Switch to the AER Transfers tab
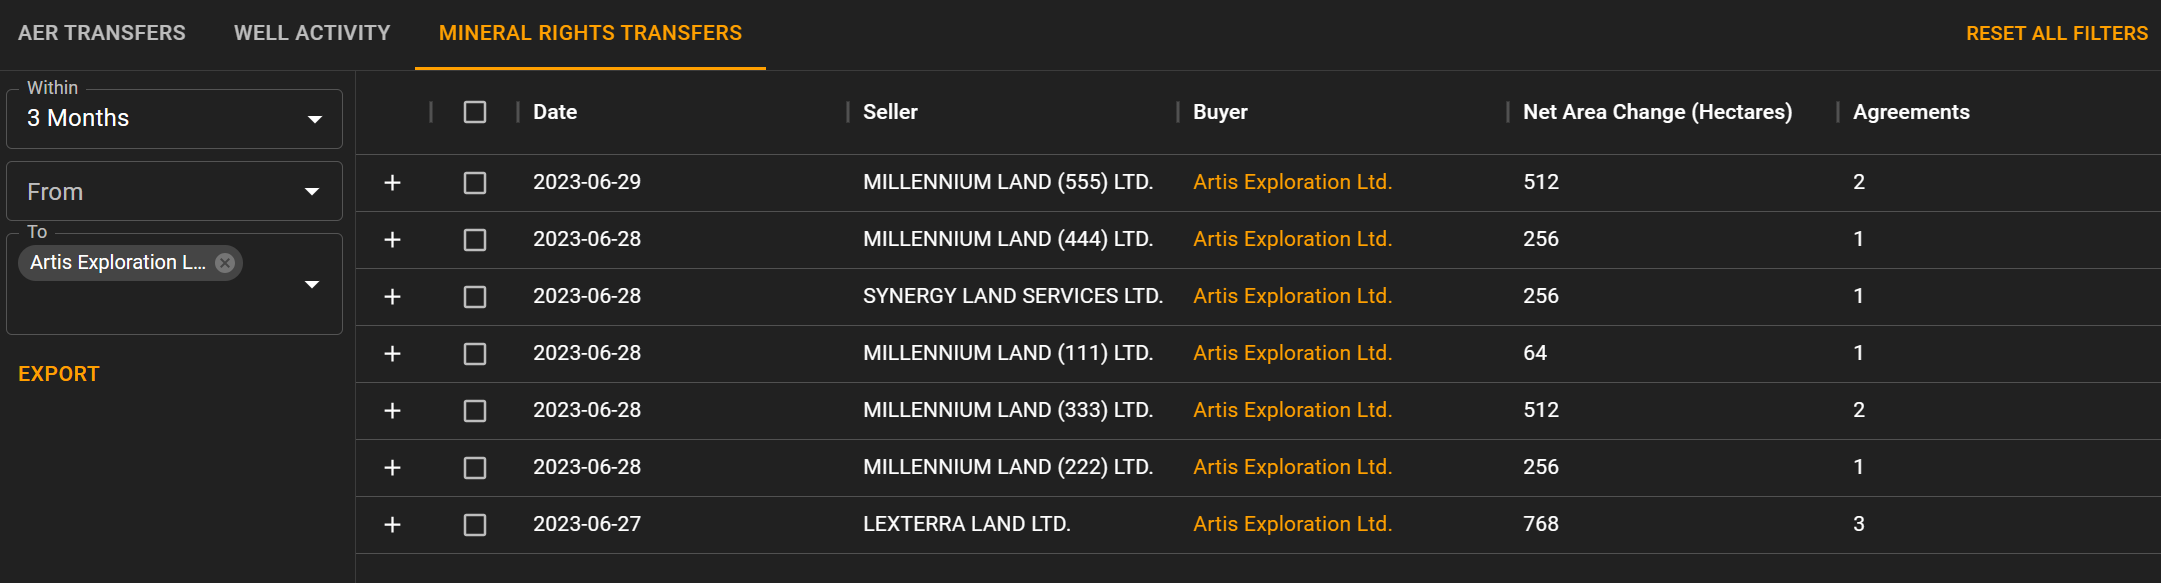 point(102,33)
